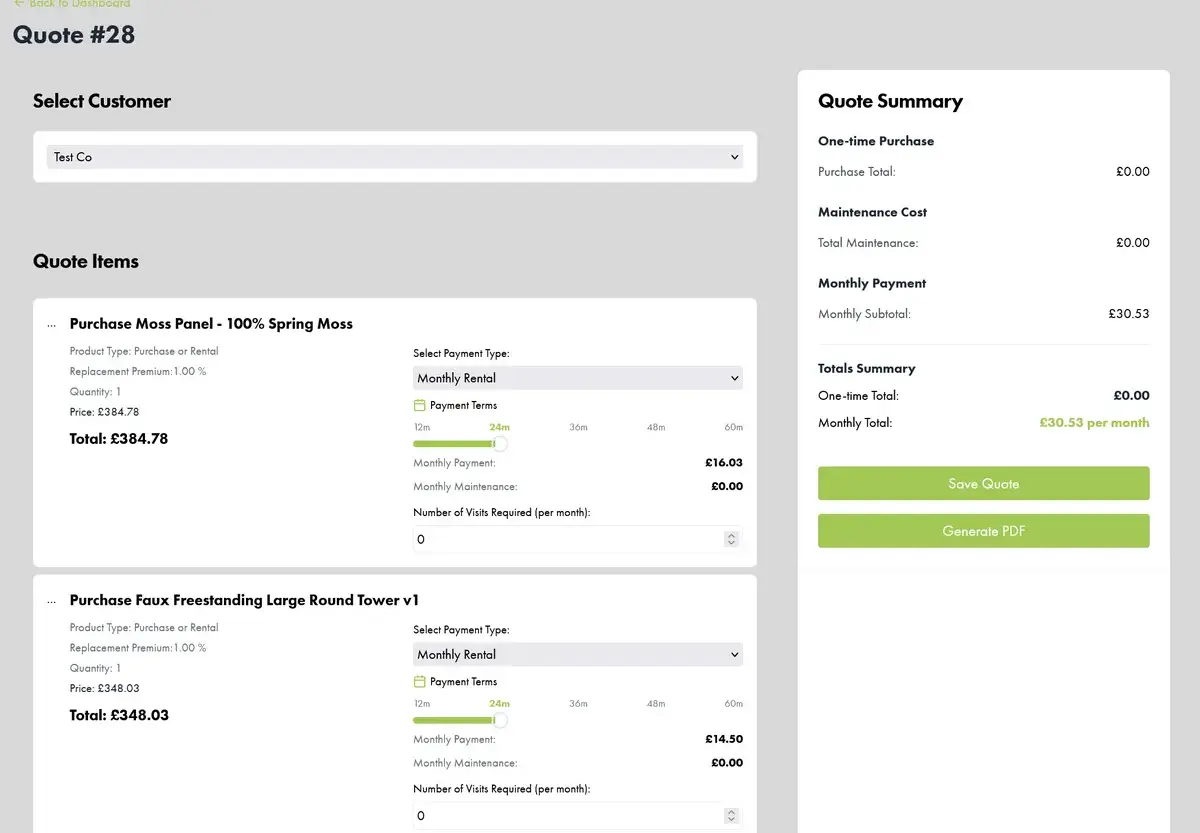Click the drag handle icon on Round Tower item

(52, 600)
